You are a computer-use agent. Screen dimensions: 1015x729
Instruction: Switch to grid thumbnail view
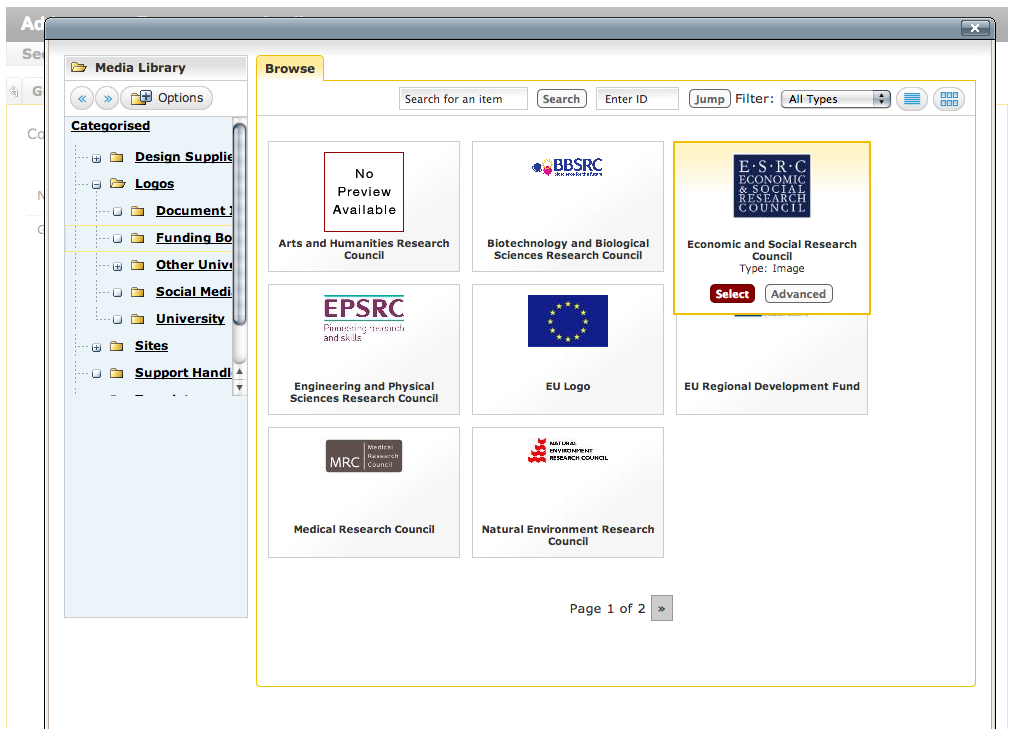(949, 99)
